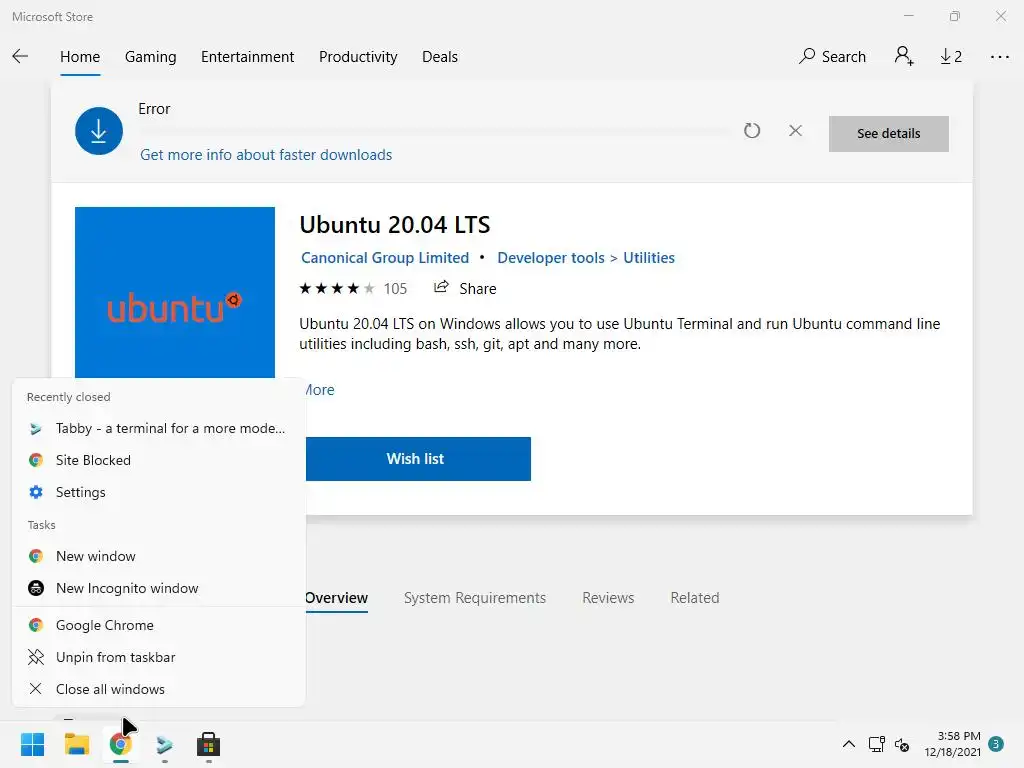
Task: Select Close all windows
Action: tap(159, 690)
